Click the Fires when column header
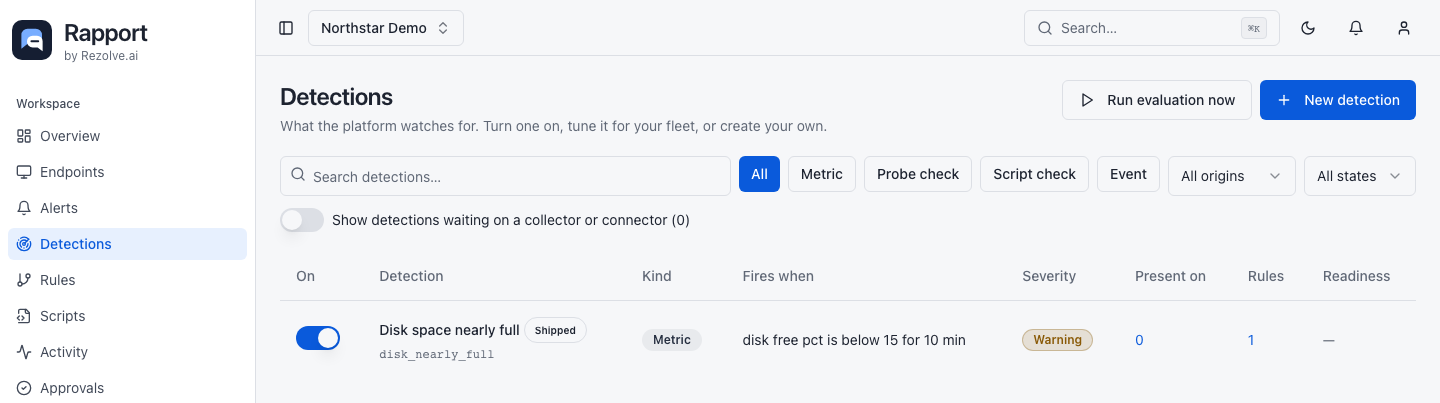This screenshot has height=403, width=1440. click(x=778, y=276)
